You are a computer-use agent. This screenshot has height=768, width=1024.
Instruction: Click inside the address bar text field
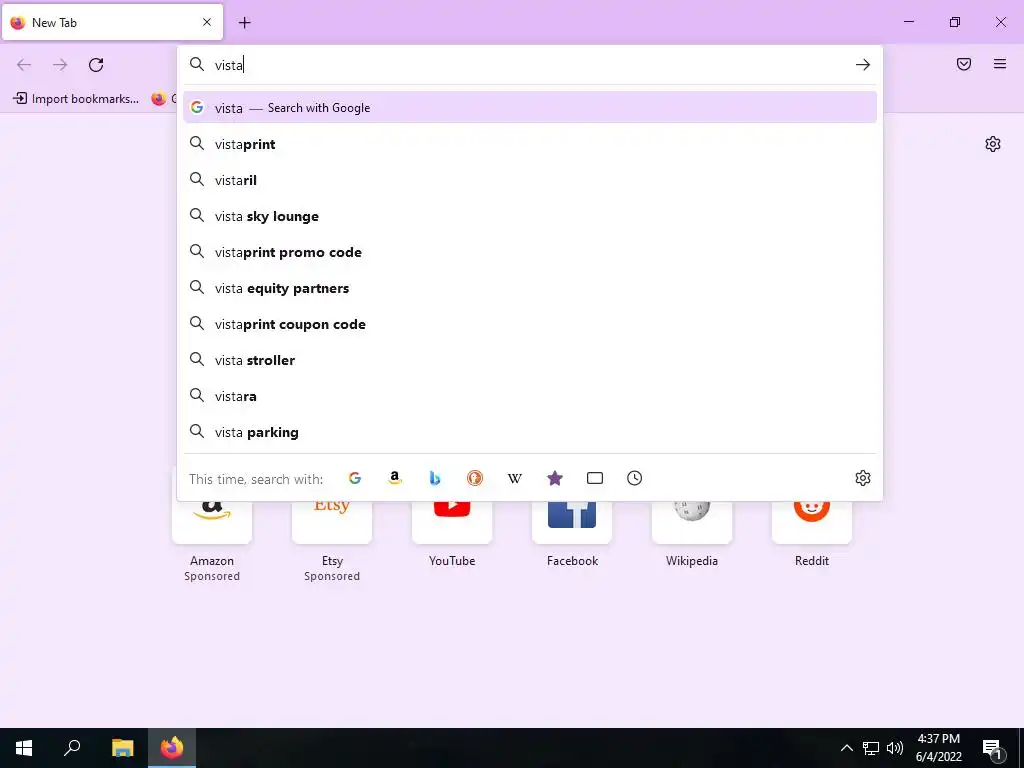tap(529, 65)
